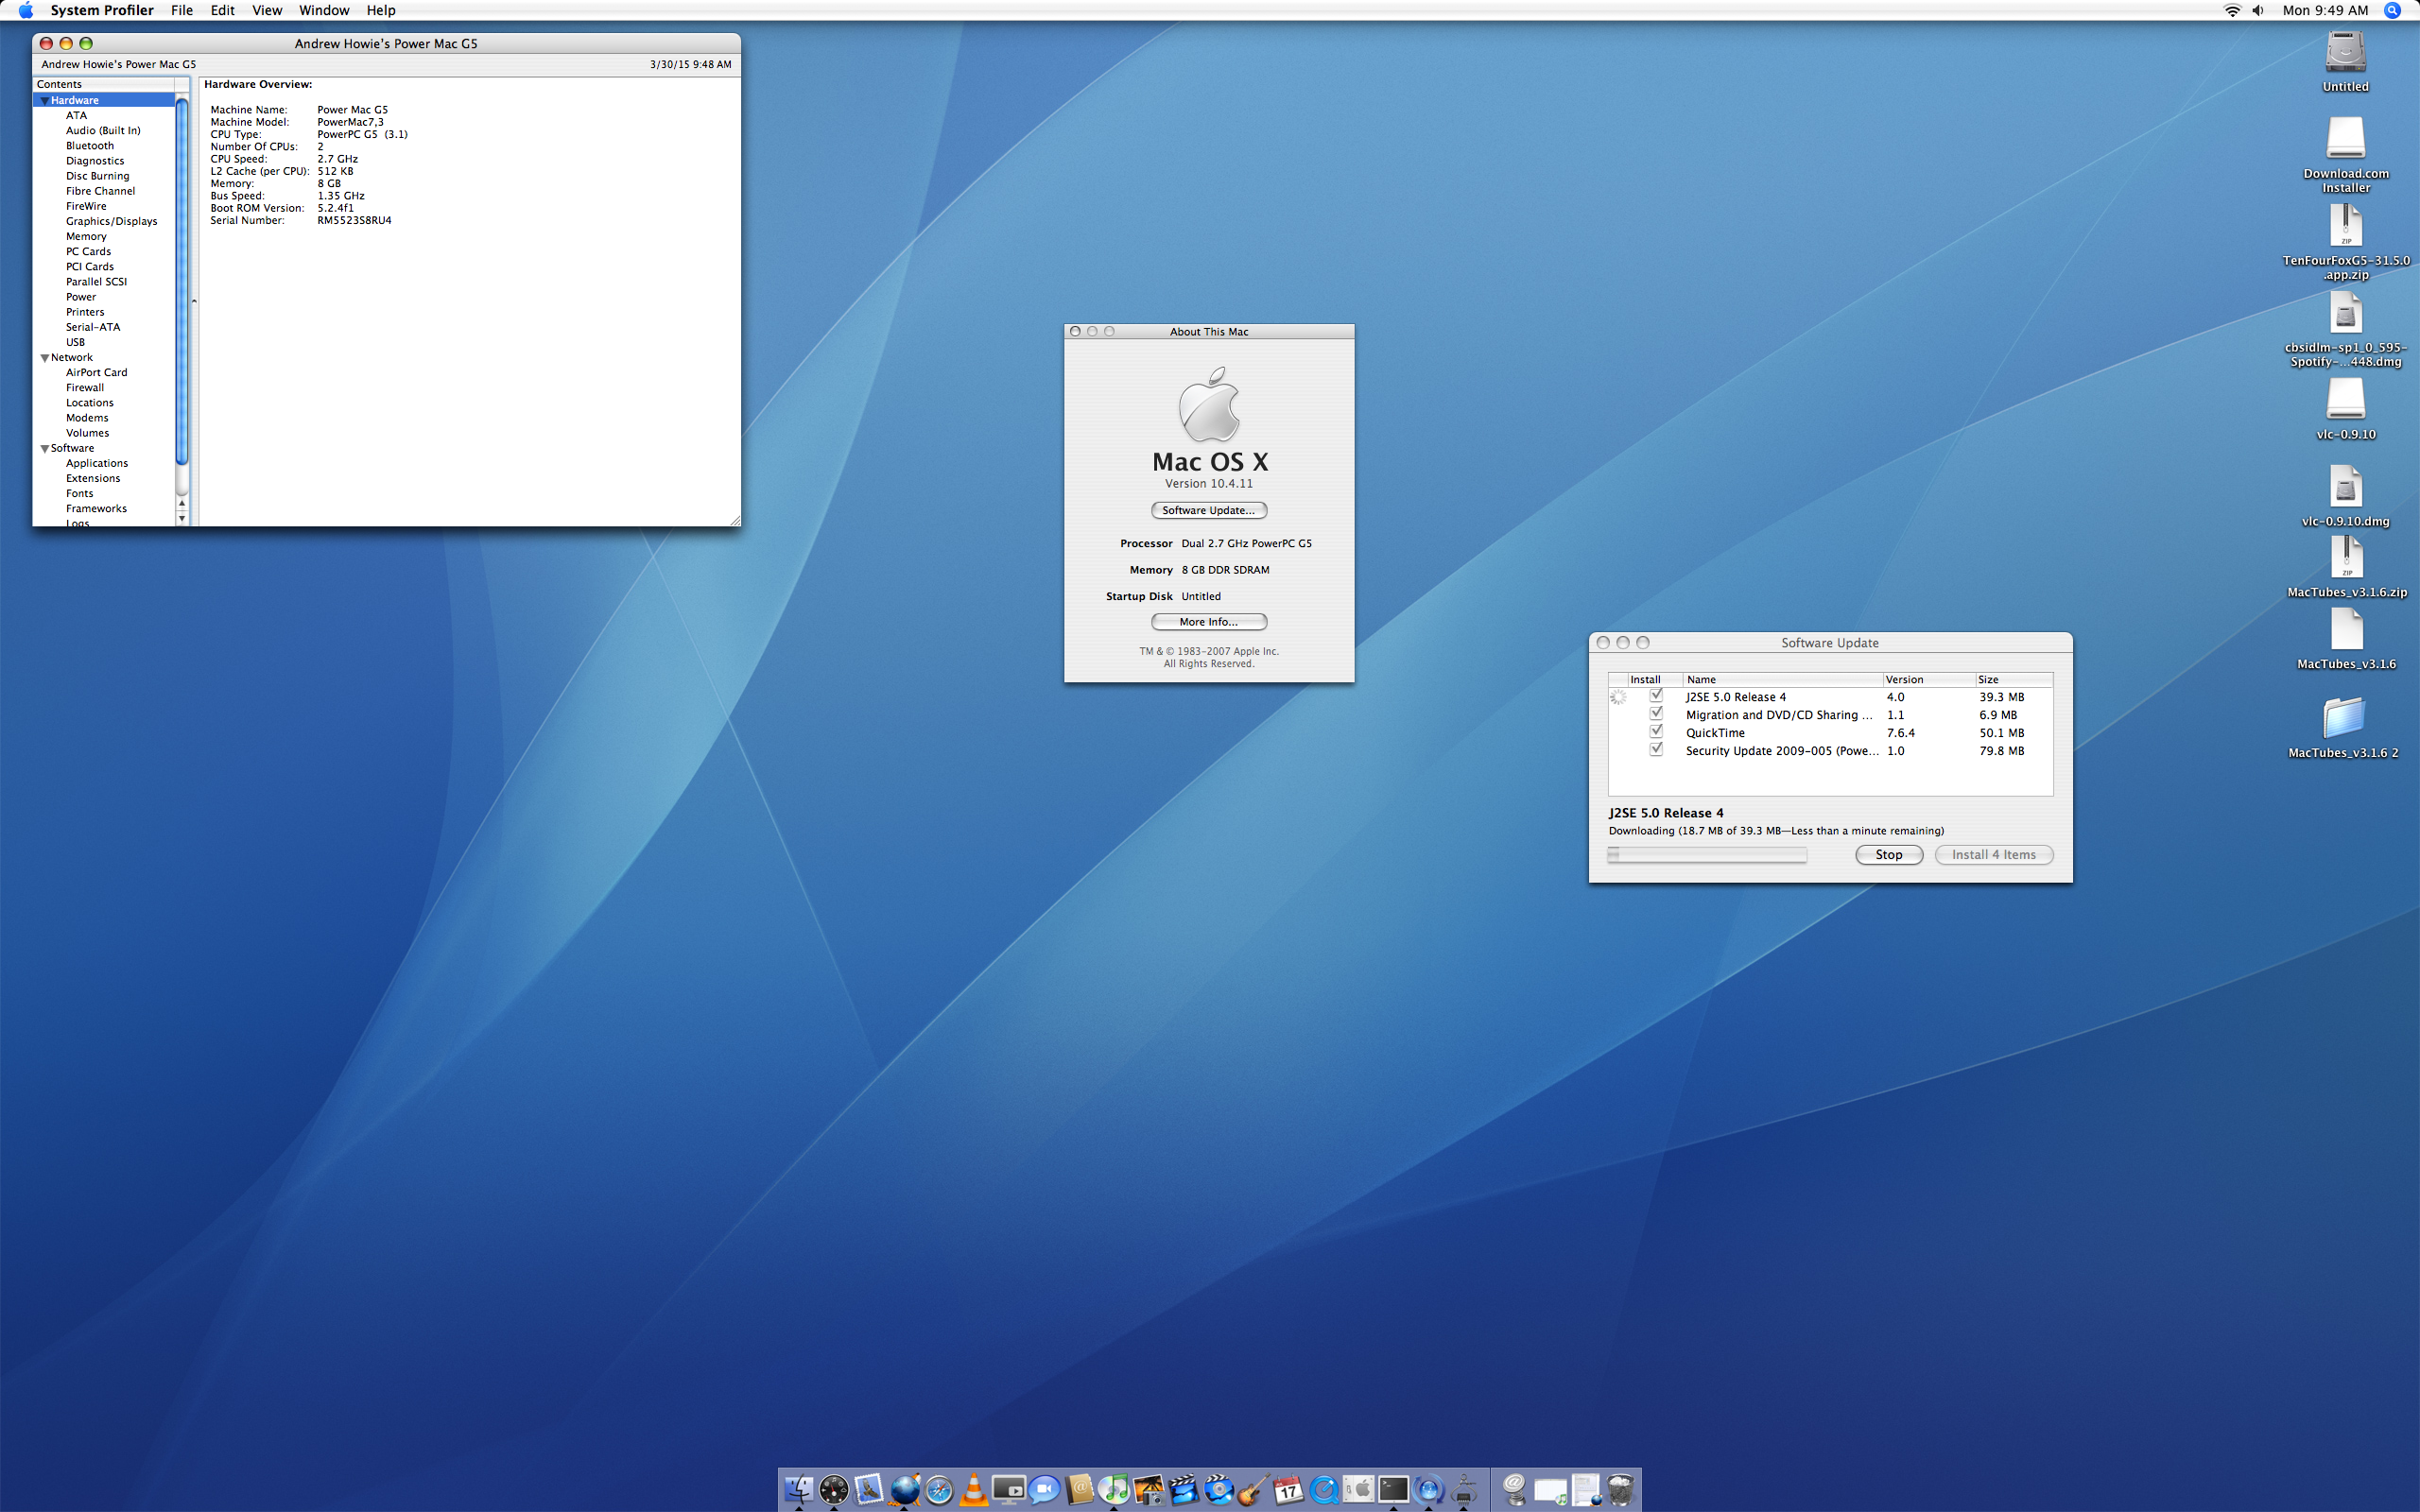Uncheck the QuickTime install checkbox
Viewport: 2420px width, 1512px height.
[x=1656, y=732]
